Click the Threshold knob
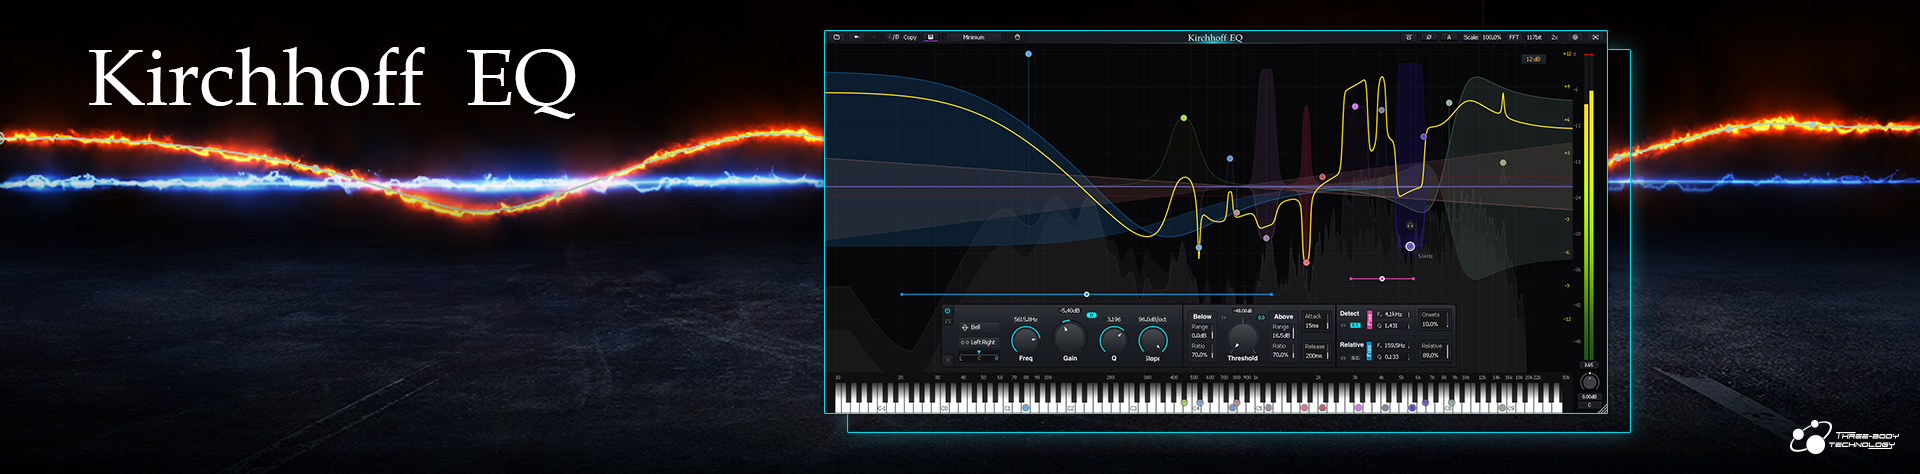Viewport: 1920px width, 474px height. pos(1242,338)
